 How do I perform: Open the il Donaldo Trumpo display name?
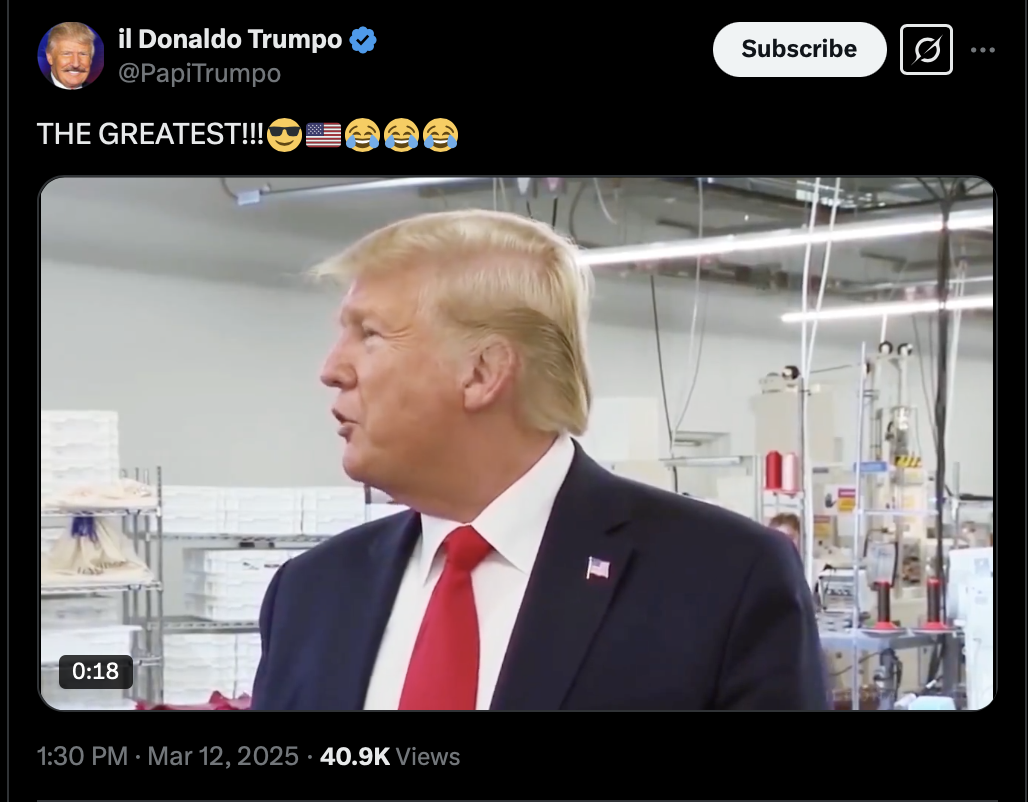(x=230, y=39)
